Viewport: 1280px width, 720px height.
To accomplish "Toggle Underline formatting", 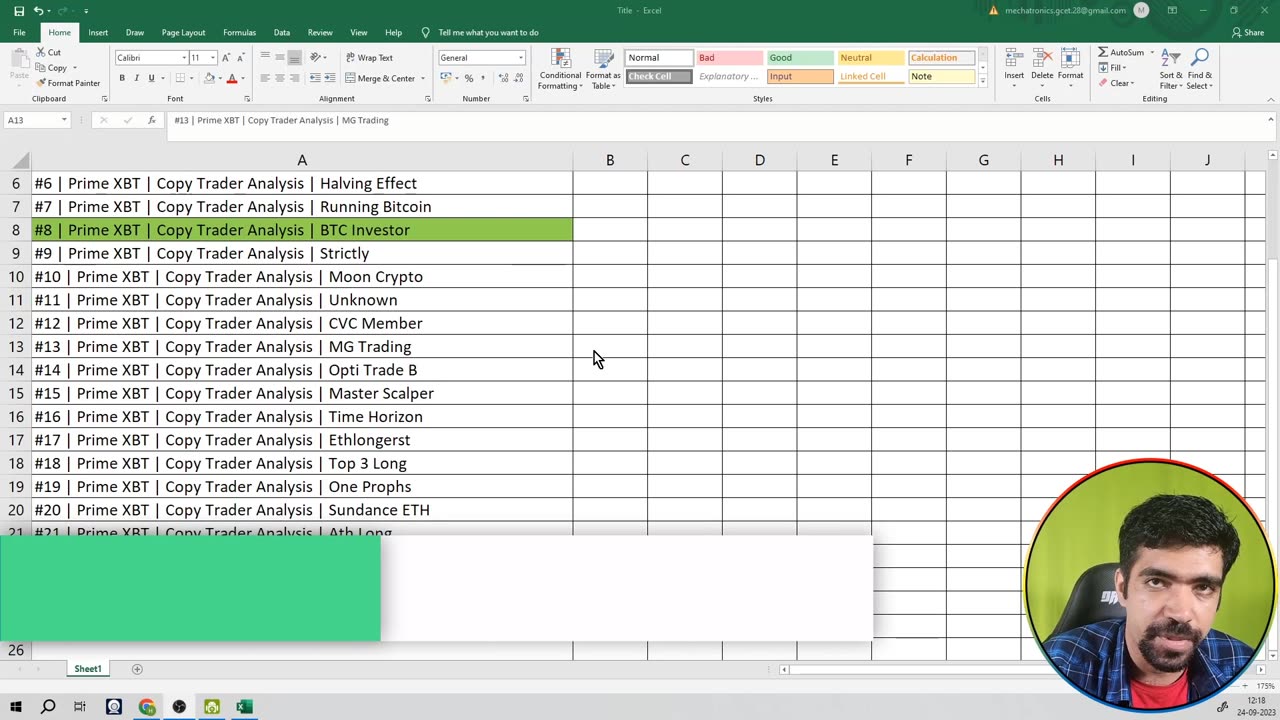I will (151, 78).
